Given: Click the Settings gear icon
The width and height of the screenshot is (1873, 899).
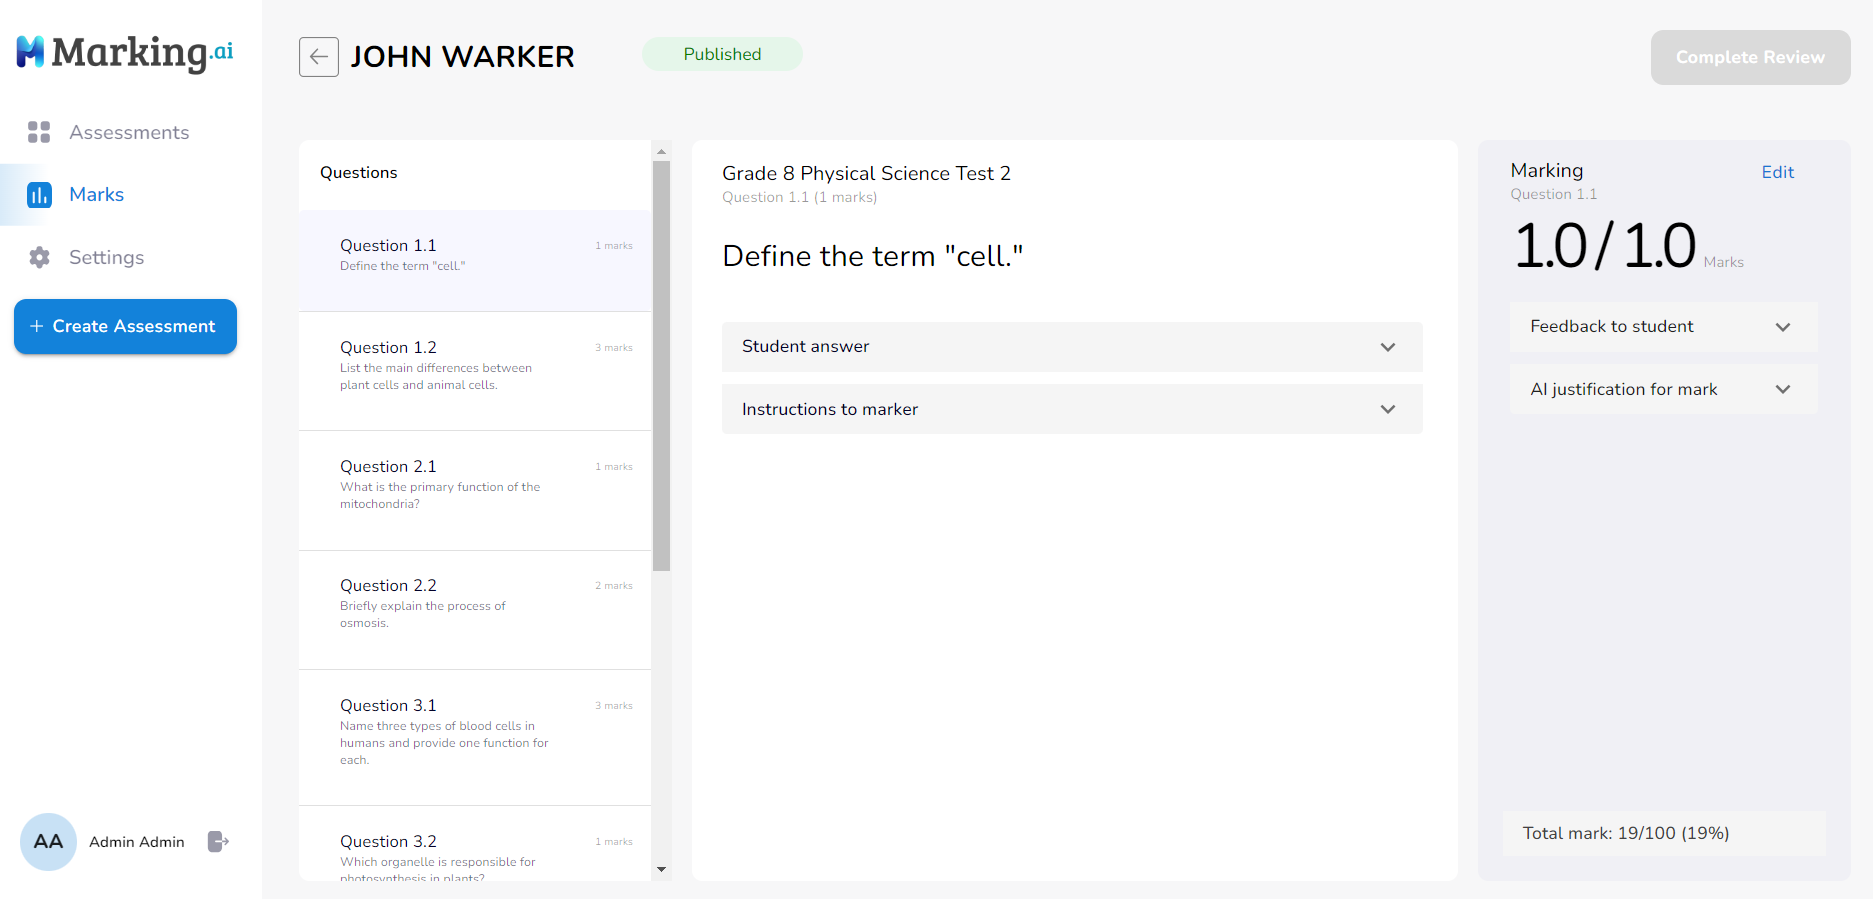Looking at the screenshot, I should pos(39,257).
